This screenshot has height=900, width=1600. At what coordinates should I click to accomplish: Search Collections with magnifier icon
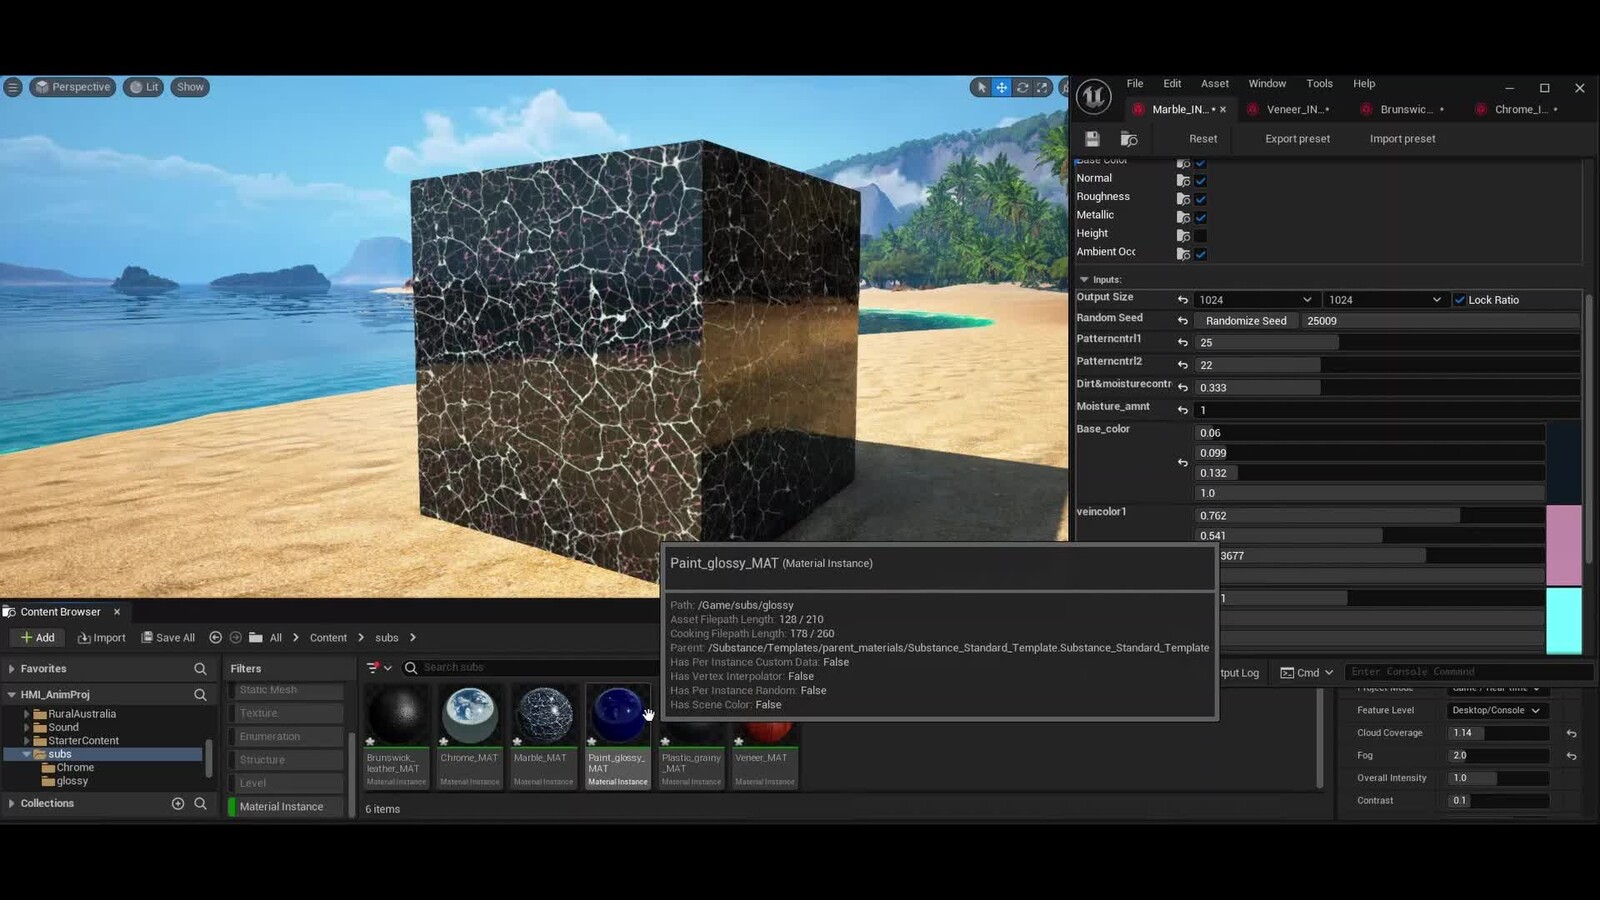pos(200,803)
